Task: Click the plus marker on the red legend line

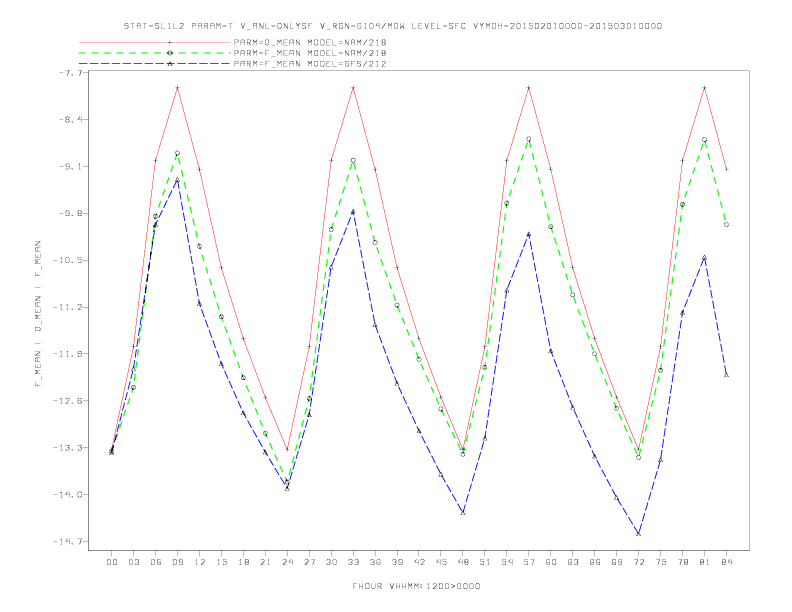Action: click(170, 42)
